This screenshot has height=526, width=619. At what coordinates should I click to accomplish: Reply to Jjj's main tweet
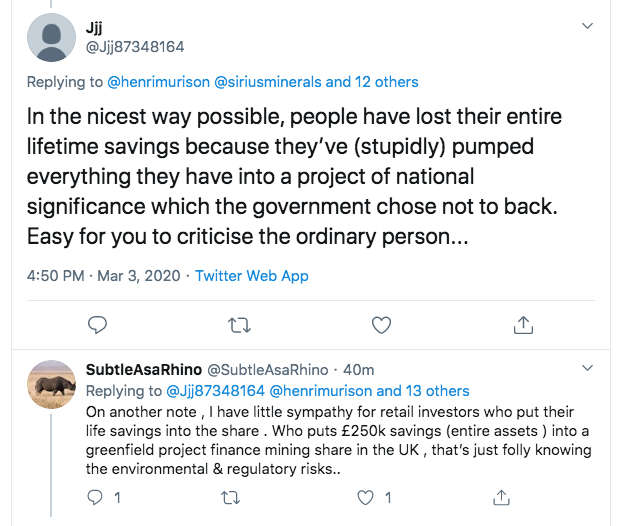(x=97, y=324)
